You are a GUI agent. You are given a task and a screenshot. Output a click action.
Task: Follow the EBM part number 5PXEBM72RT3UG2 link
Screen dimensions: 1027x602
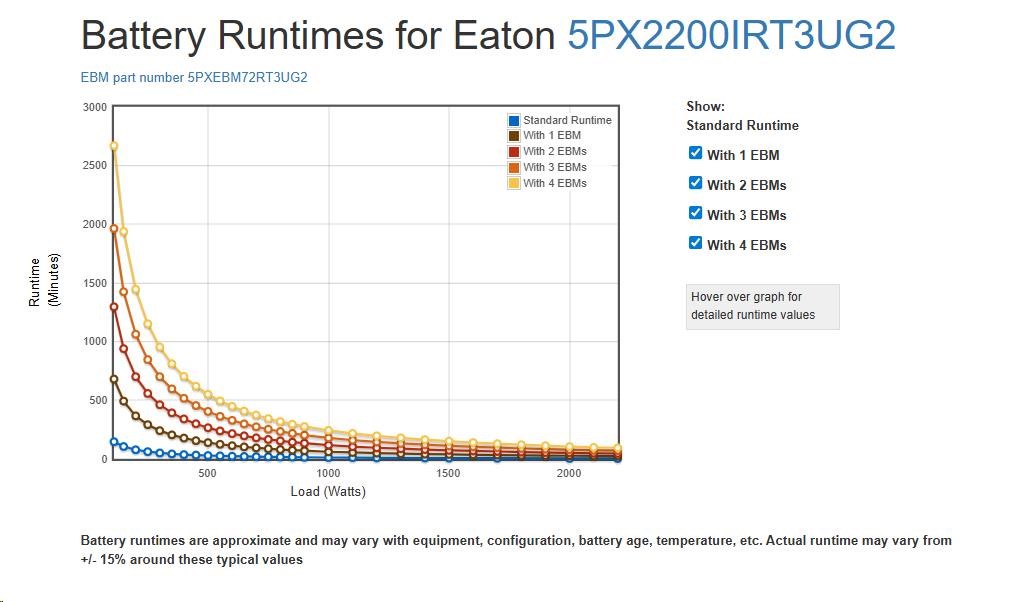(194, 77)
